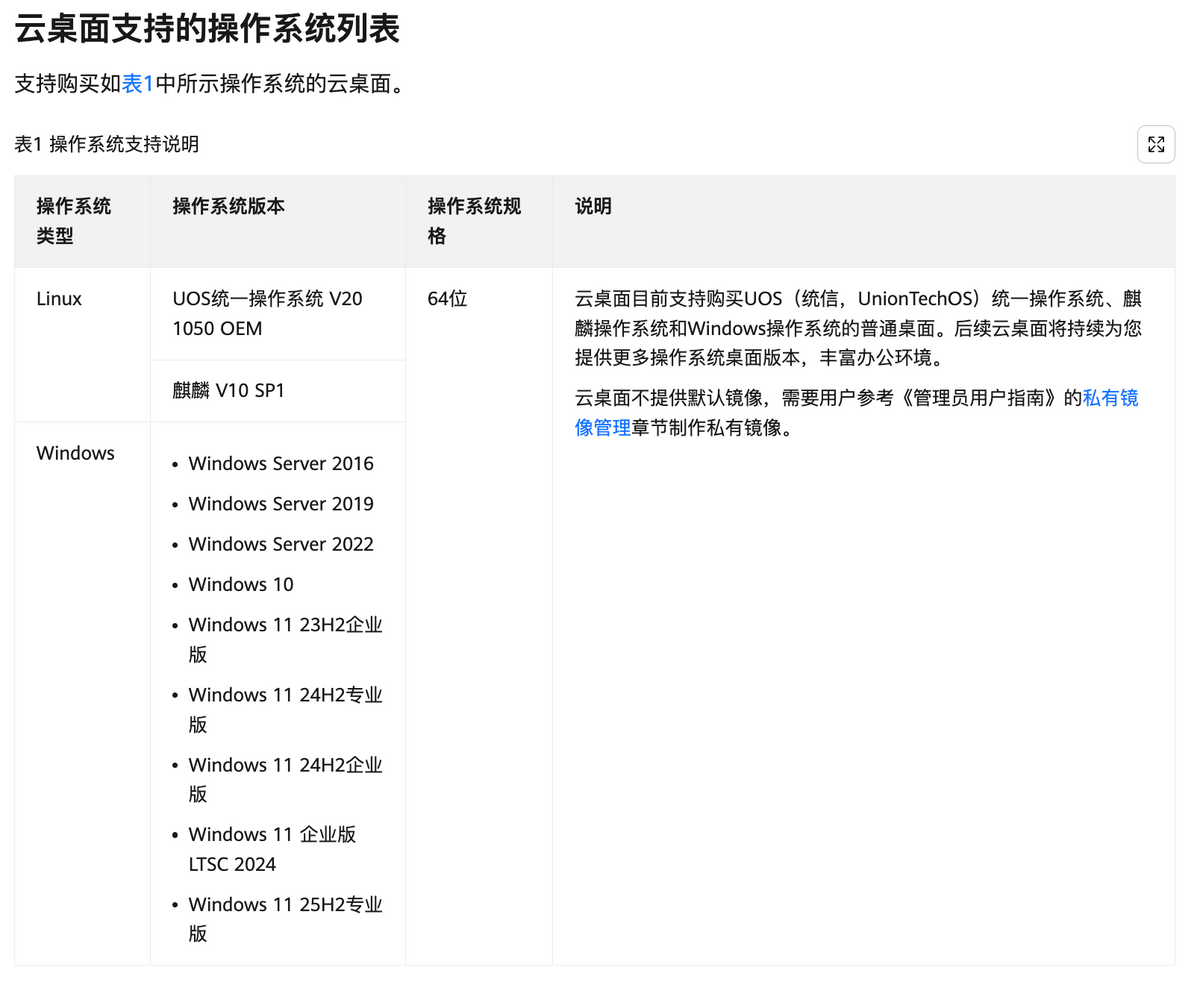Click the Windows 11 23H2企业版 list item
Image resolution: width=1200 pixels, height=985 pixels.
(286, 639)
